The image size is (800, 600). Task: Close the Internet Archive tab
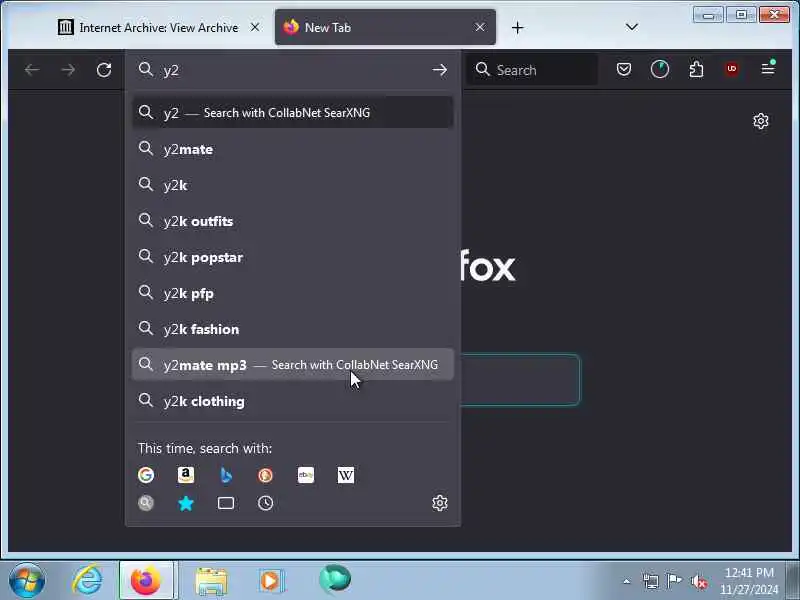(255, 27)
